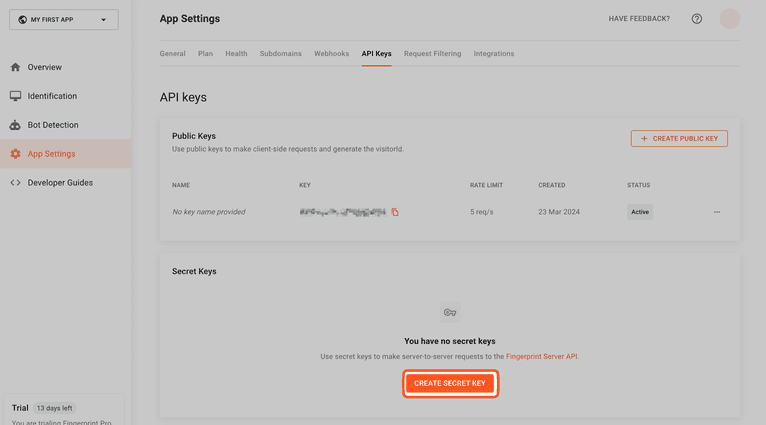The image size is (766, 425).
Task: Click the Bot Detection robot icon
Action: pos(15,125)
